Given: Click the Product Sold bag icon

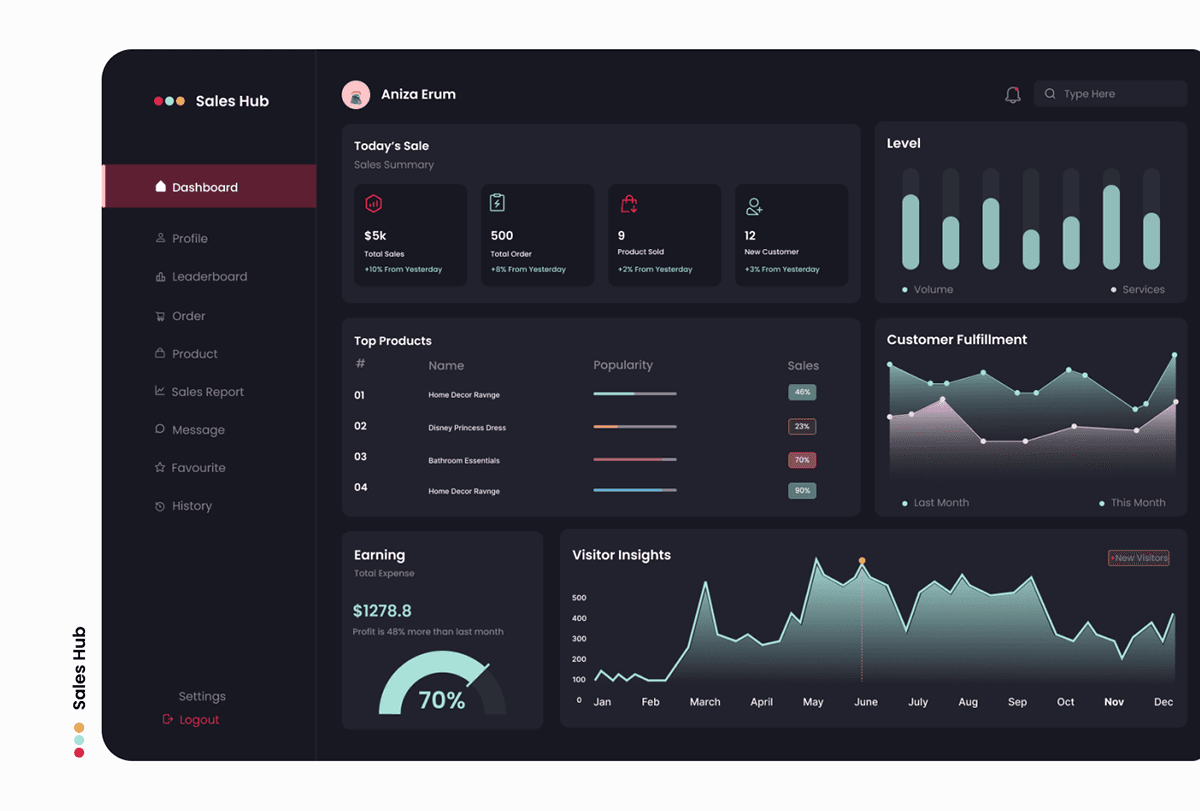Looking at the screenshot, I should (629, 203).
